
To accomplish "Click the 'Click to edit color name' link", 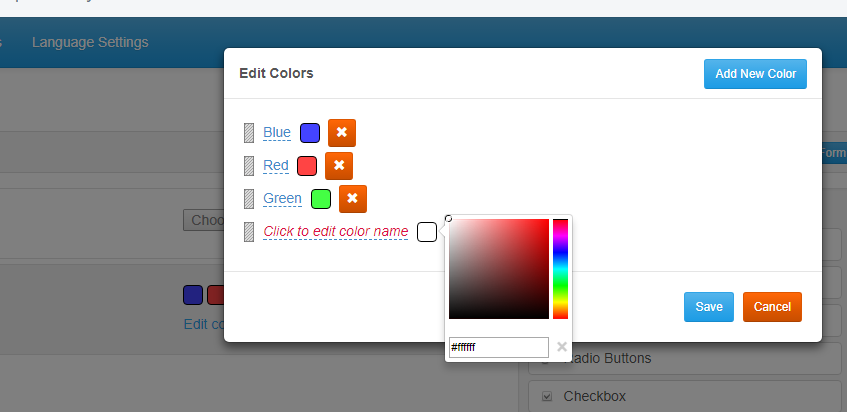I will [x=335, y=231].
